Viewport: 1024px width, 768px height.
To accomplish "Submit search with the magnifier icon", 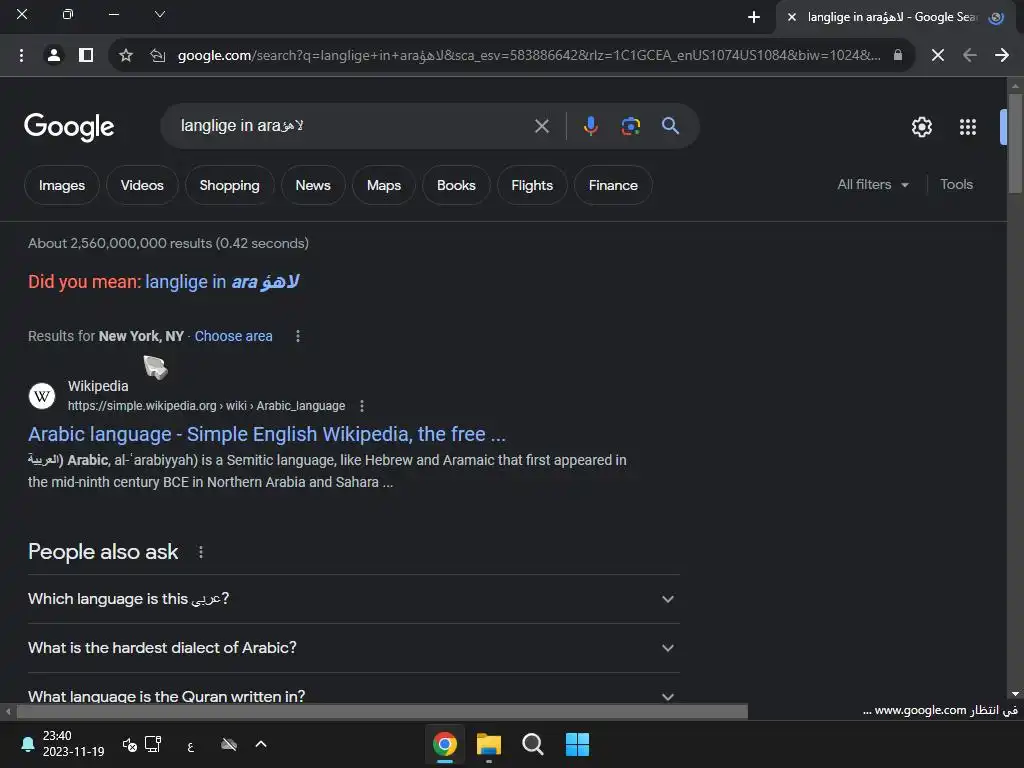I will [670, 126].
